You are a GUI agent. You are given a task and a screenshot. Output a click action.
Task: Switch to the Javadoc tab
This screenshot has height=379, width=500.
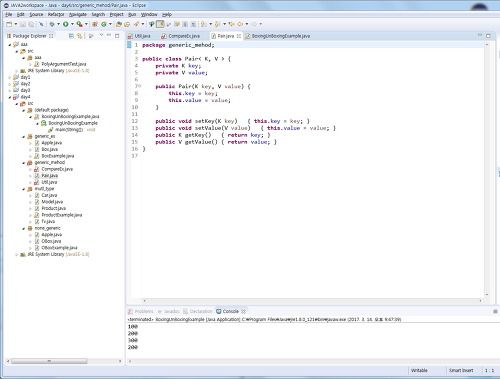169,311
